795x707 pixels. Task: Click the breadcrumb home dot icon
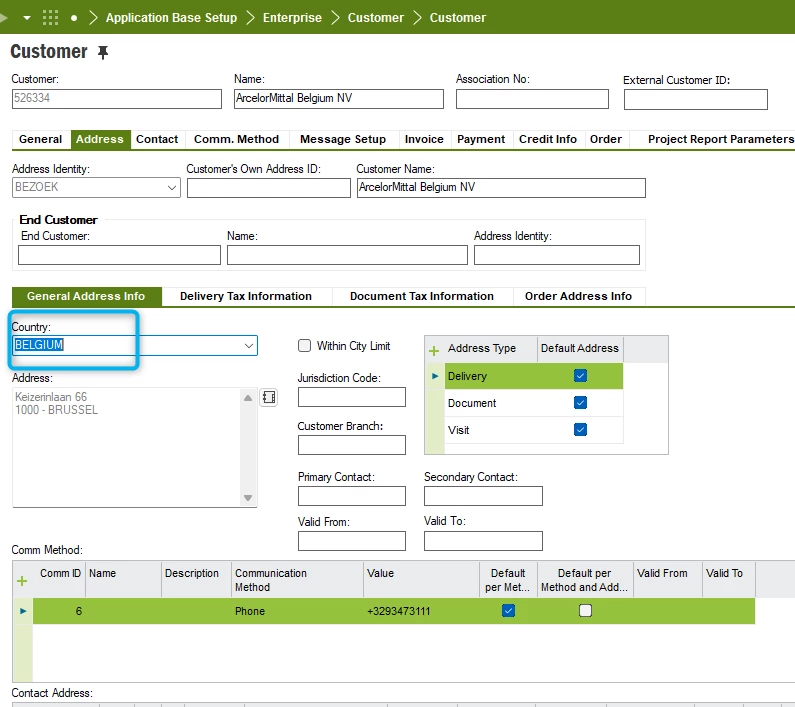tap(74, 18)
